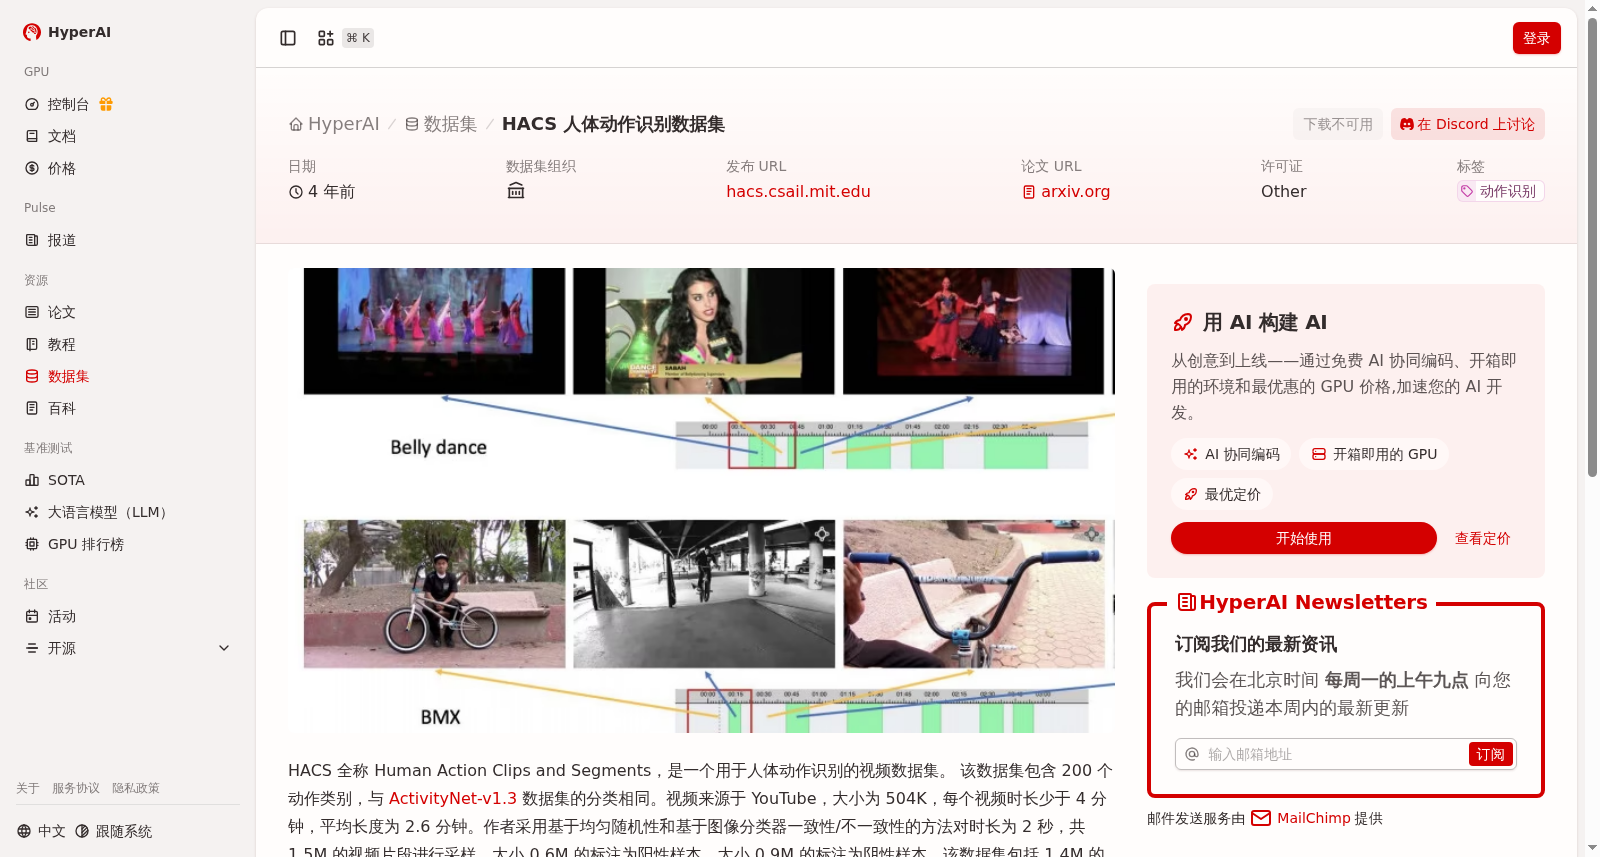
Task: Open 百科 wiki in sidebar
Action: (x=62, y=408)
